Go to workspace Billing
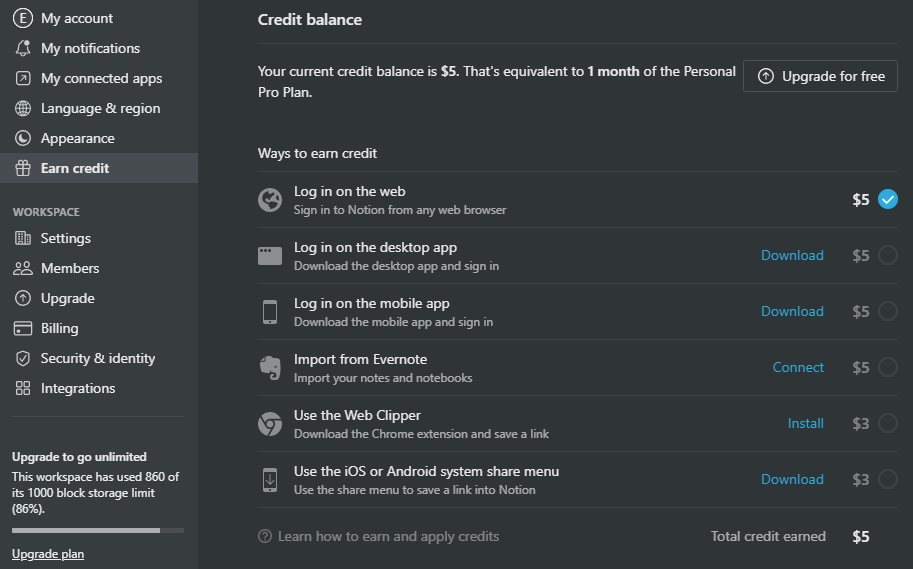The height and width of the screenshot is (569, 913). click(x=59, y=328)
